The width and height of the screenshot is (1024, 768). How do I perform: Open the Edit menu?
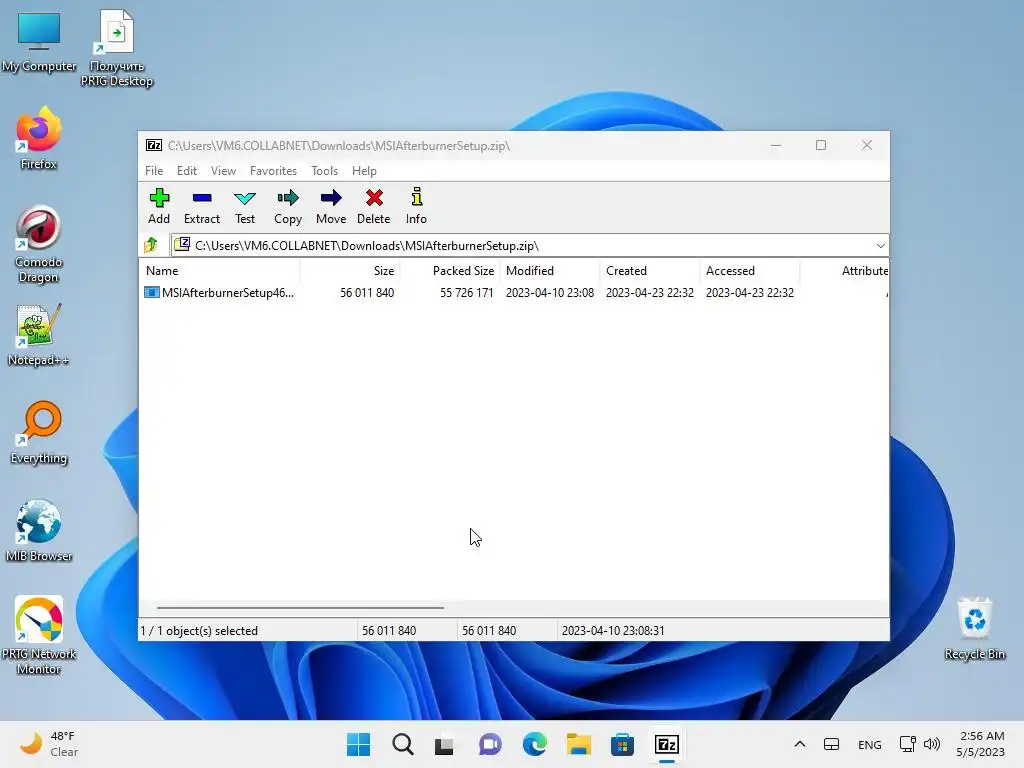[x=187, y=170]
